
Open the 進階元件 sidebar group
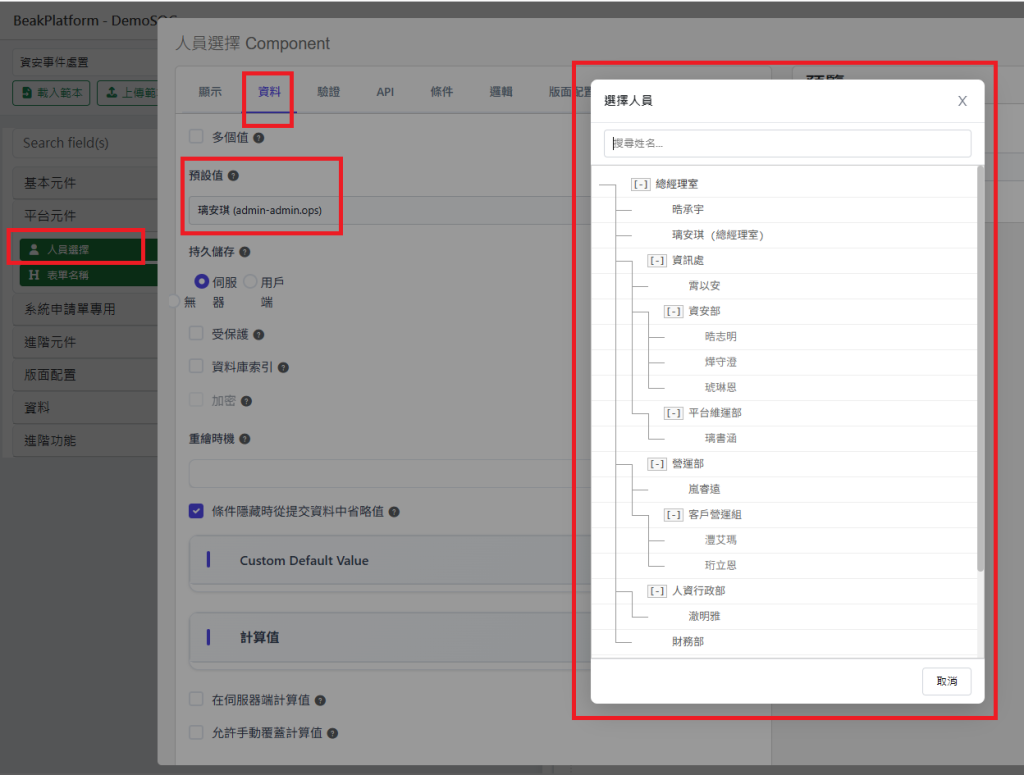click(x=85, y=342)
